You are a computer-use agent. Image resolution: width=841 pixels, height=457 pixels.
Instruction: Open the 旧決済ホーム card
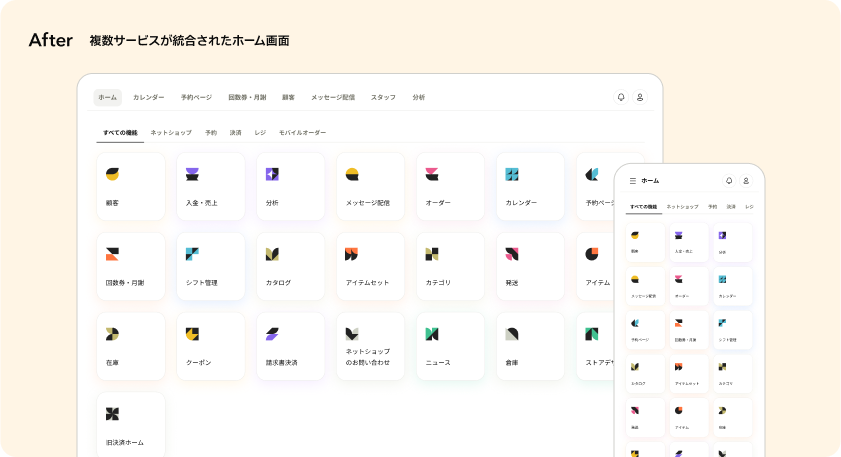(x=130, y=426)
